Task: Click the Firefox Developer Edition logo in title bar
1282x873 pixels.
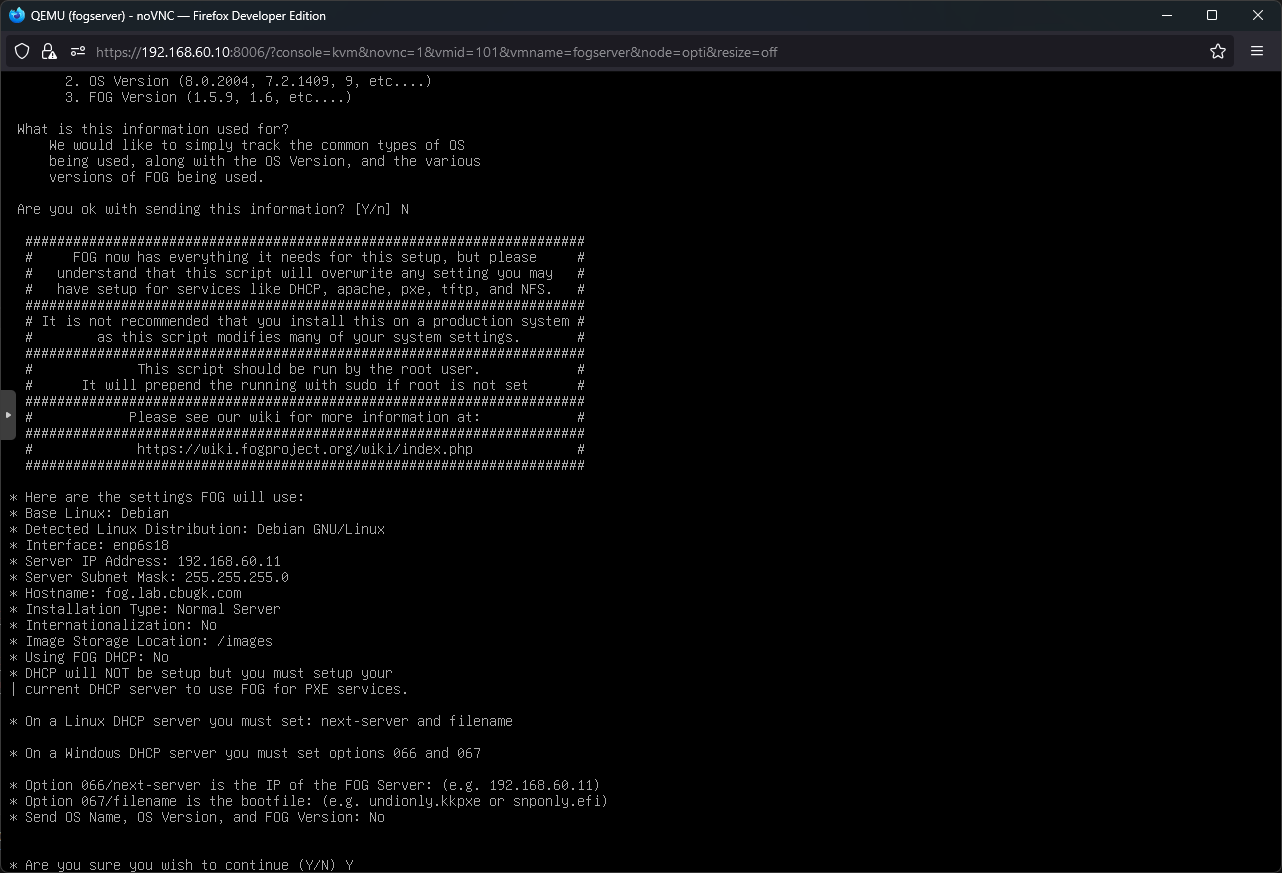Action: point(16,15)
